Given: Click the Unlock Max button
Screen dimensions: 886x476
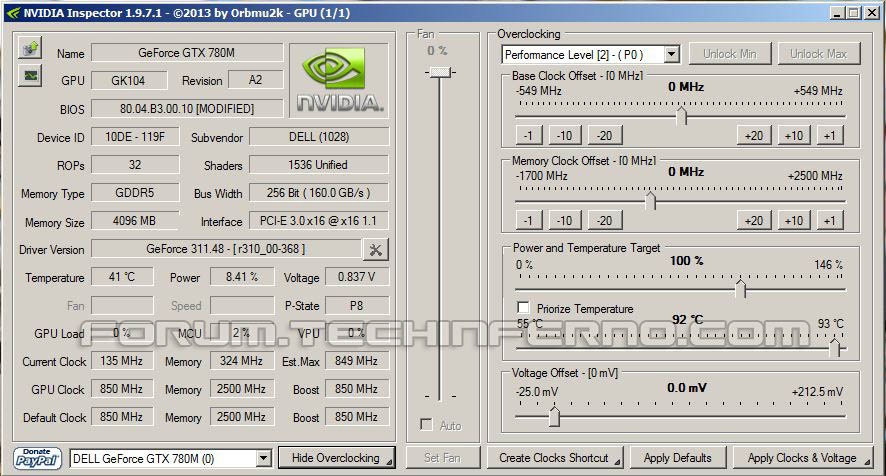Looking at the screenshot, I should point(819,54).
